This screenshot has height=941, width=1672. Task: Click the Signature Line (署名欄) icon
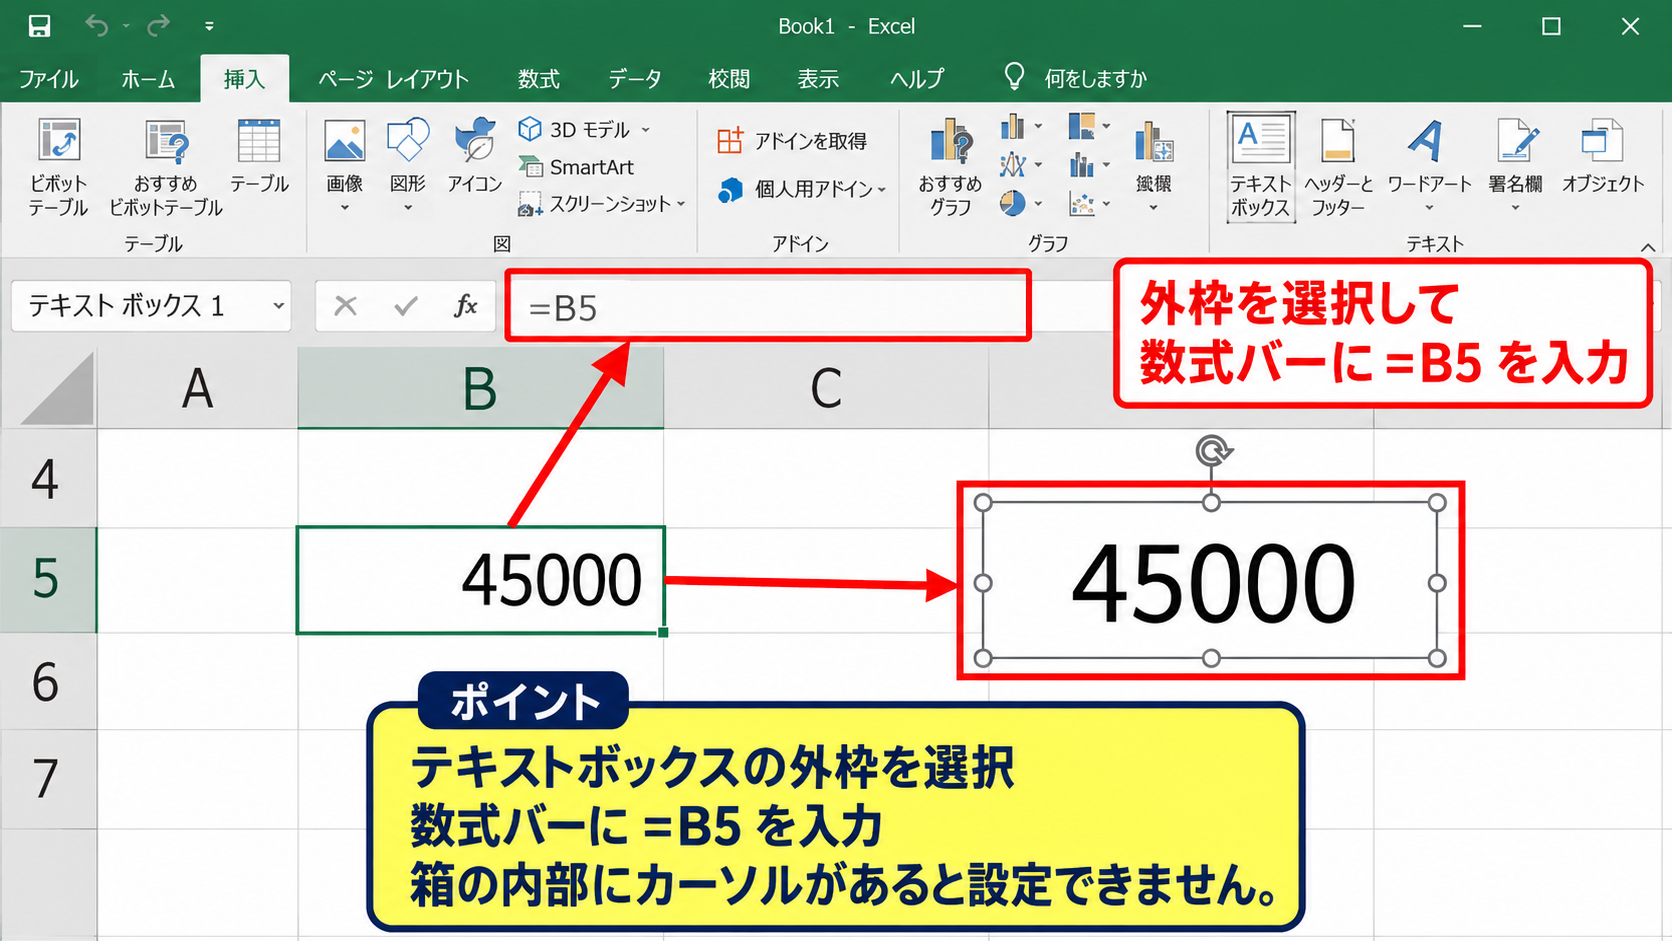1517,141
